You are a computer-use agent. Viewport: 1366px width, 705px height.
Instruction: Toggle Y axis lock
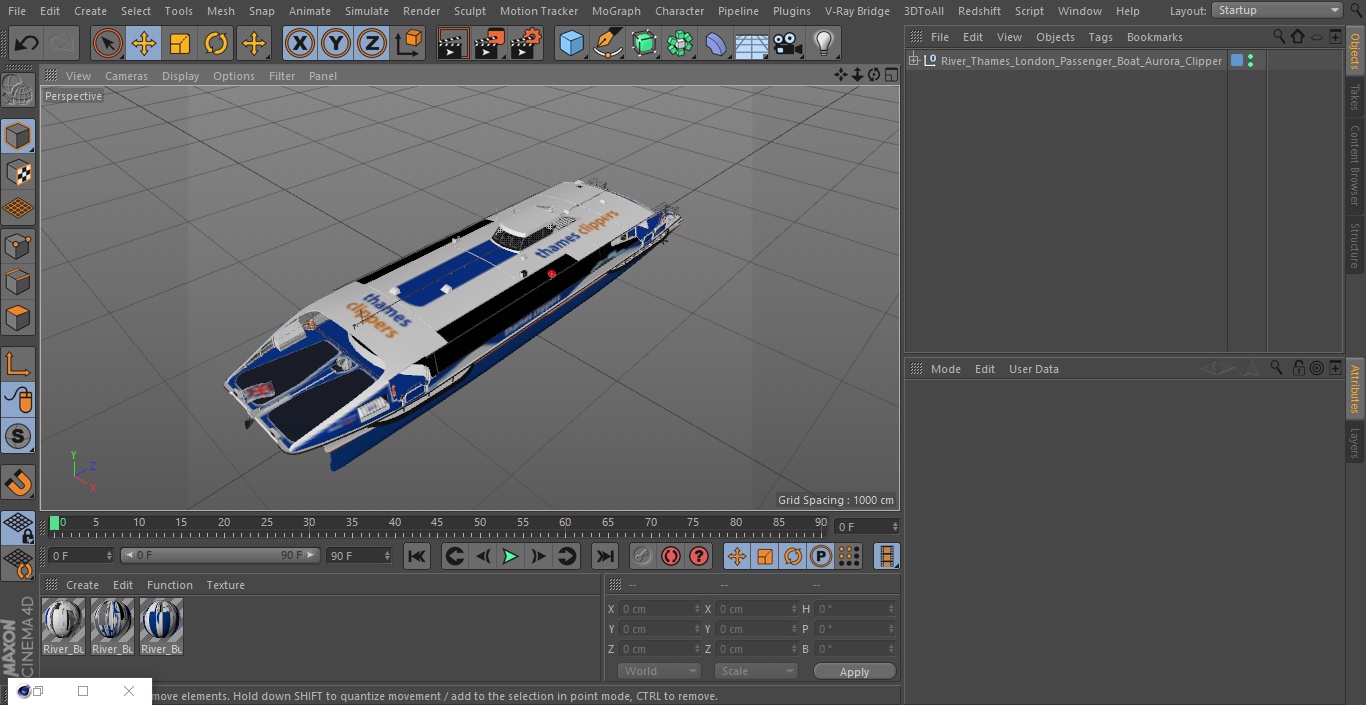(x=335, y=43)
